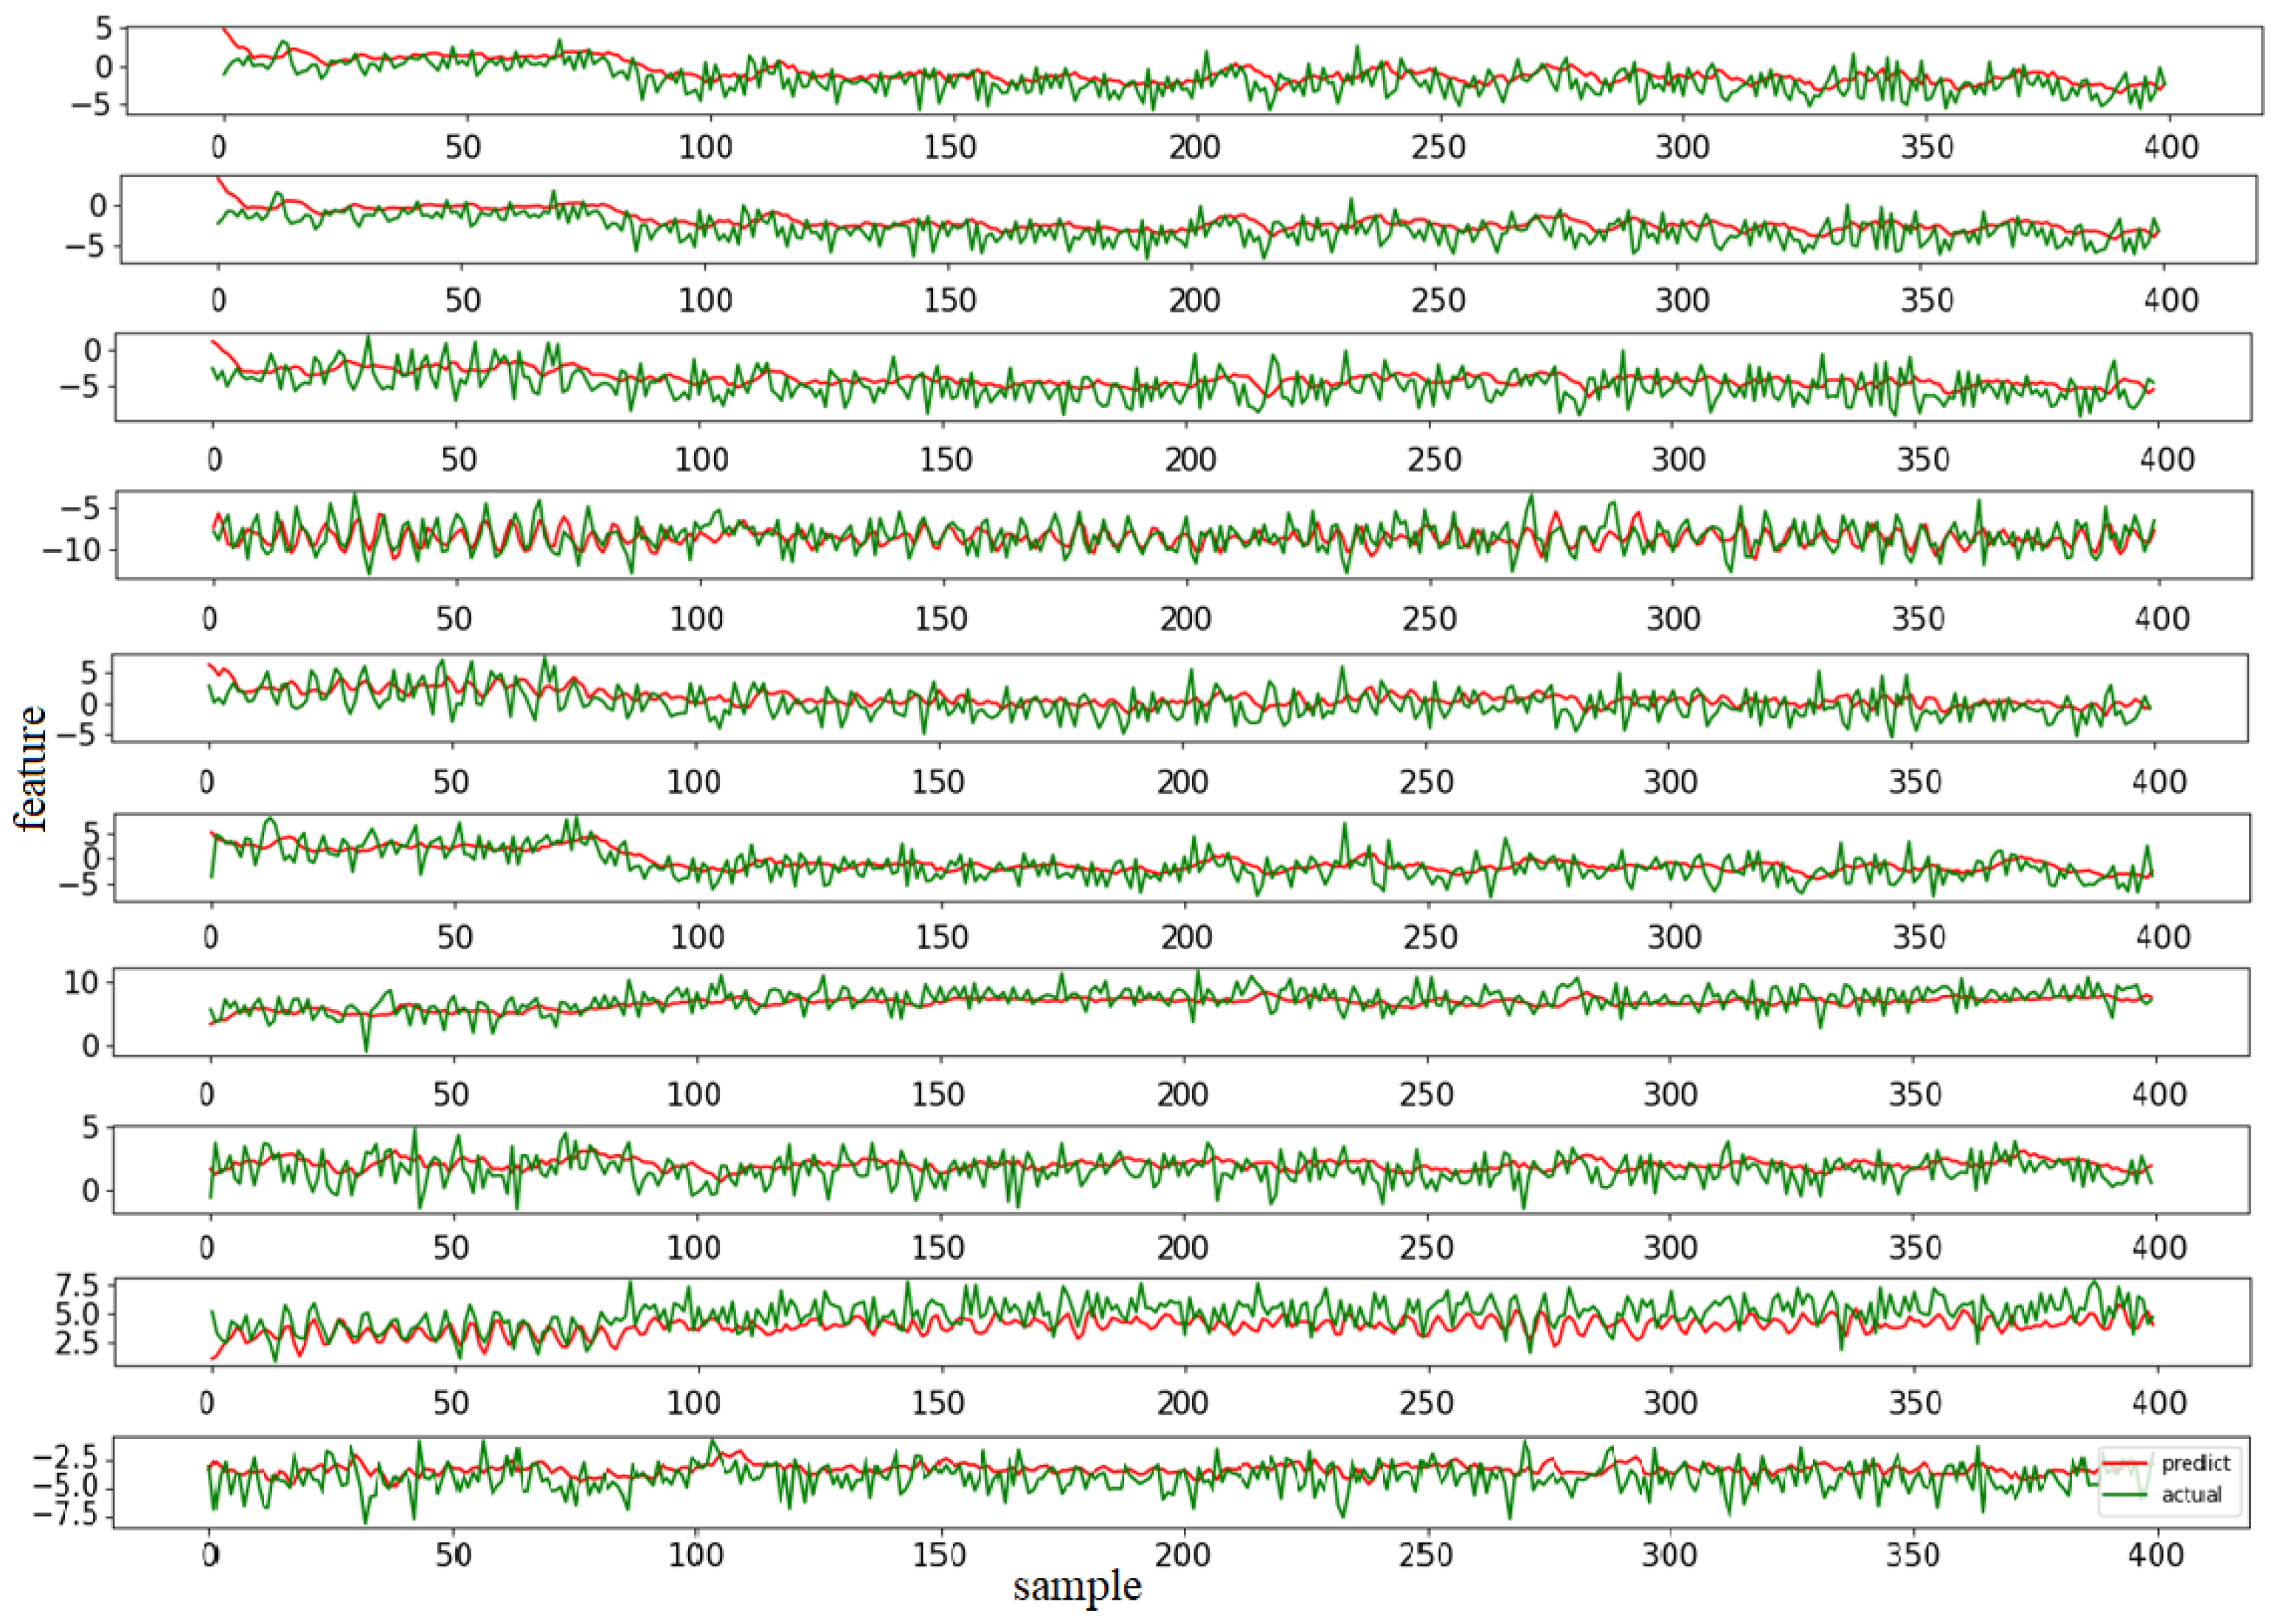Click the red line sample in legend
This screenshot has width=2277, height=1624.
tap(2125, 1463)
